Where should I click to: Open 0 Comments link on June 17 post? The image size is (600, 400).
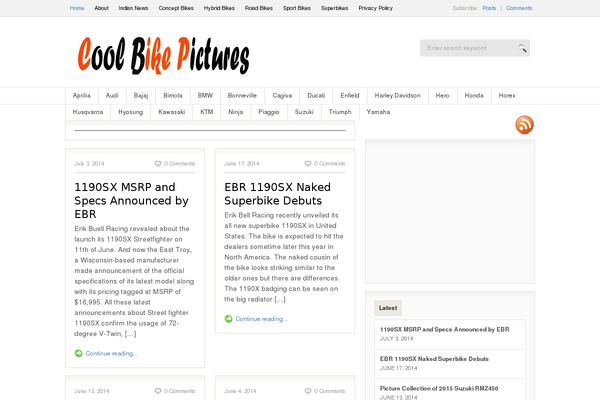coord(329,163)
